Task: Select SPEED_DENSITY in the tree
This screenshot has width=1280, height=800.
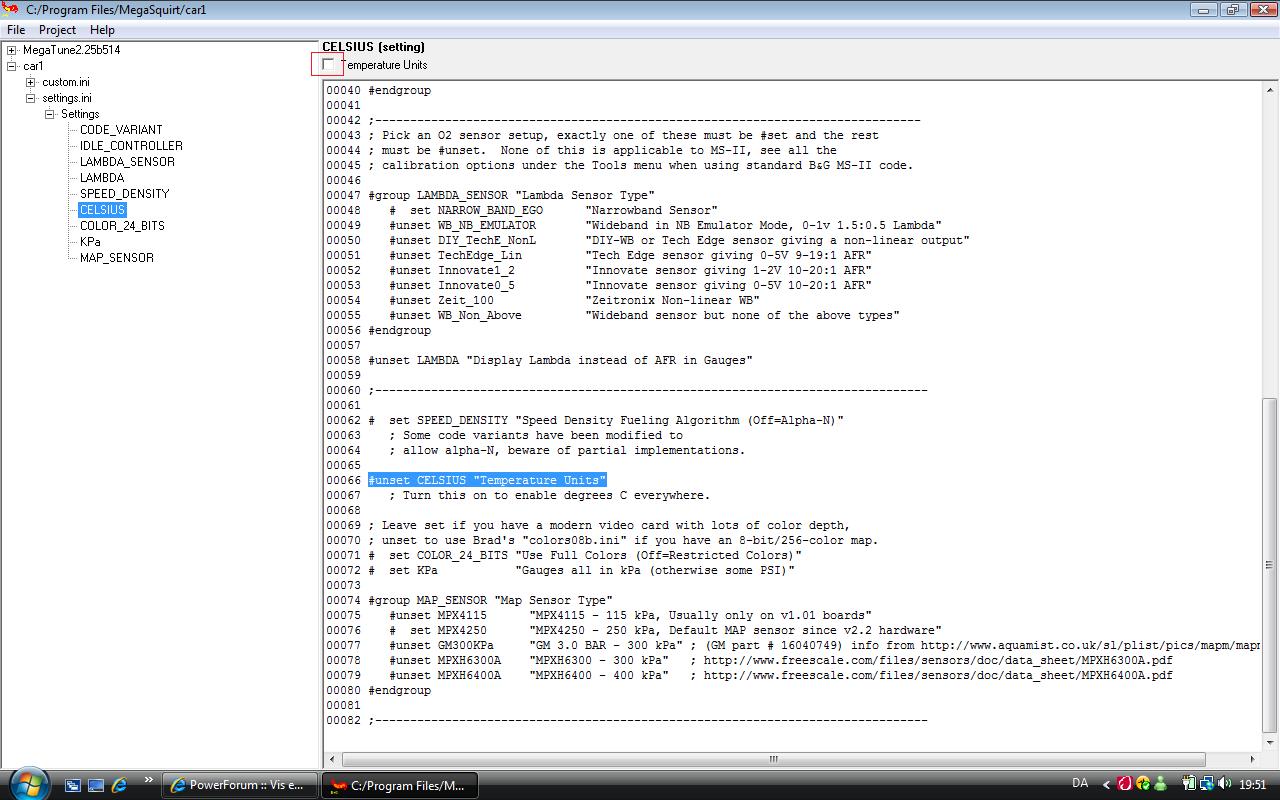Action: click(x=125, y=194)
